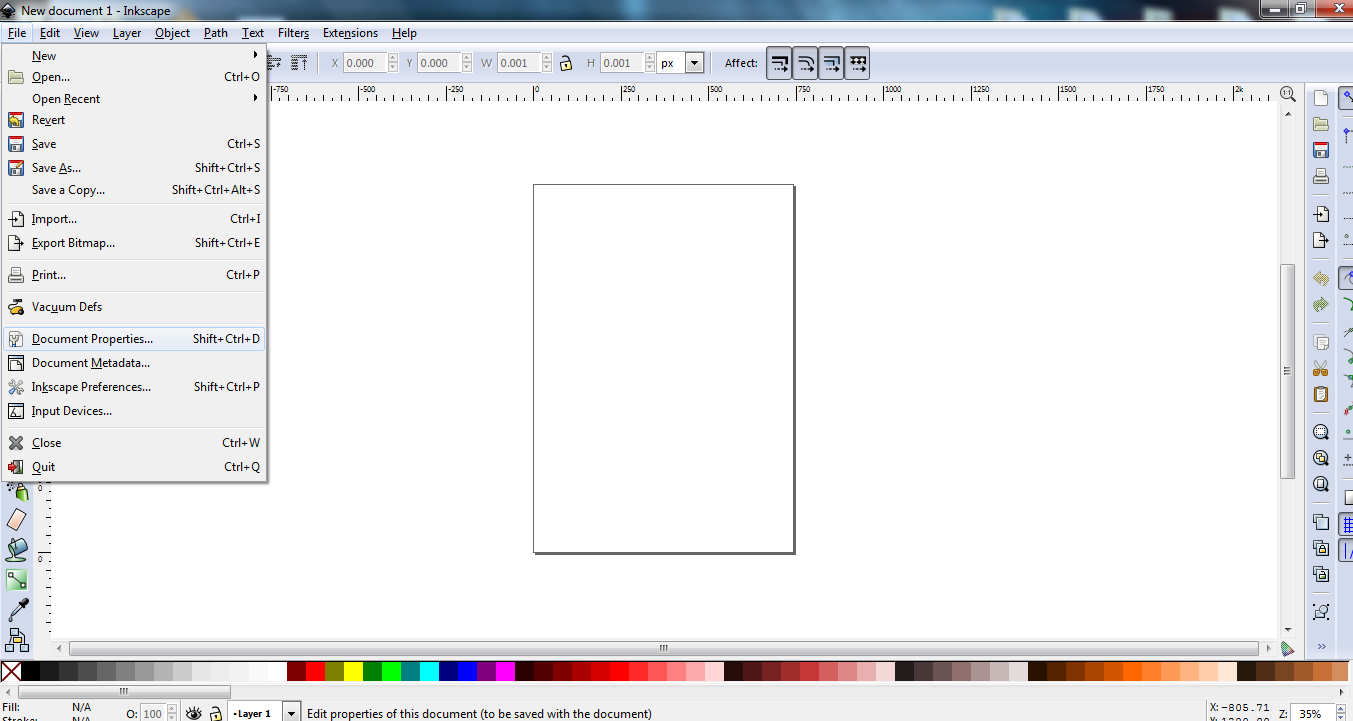Click the zoom percentage field showing 35%
This screenshot has width=1353, height=721.
pyautogui.click(x=1310, y=713)
